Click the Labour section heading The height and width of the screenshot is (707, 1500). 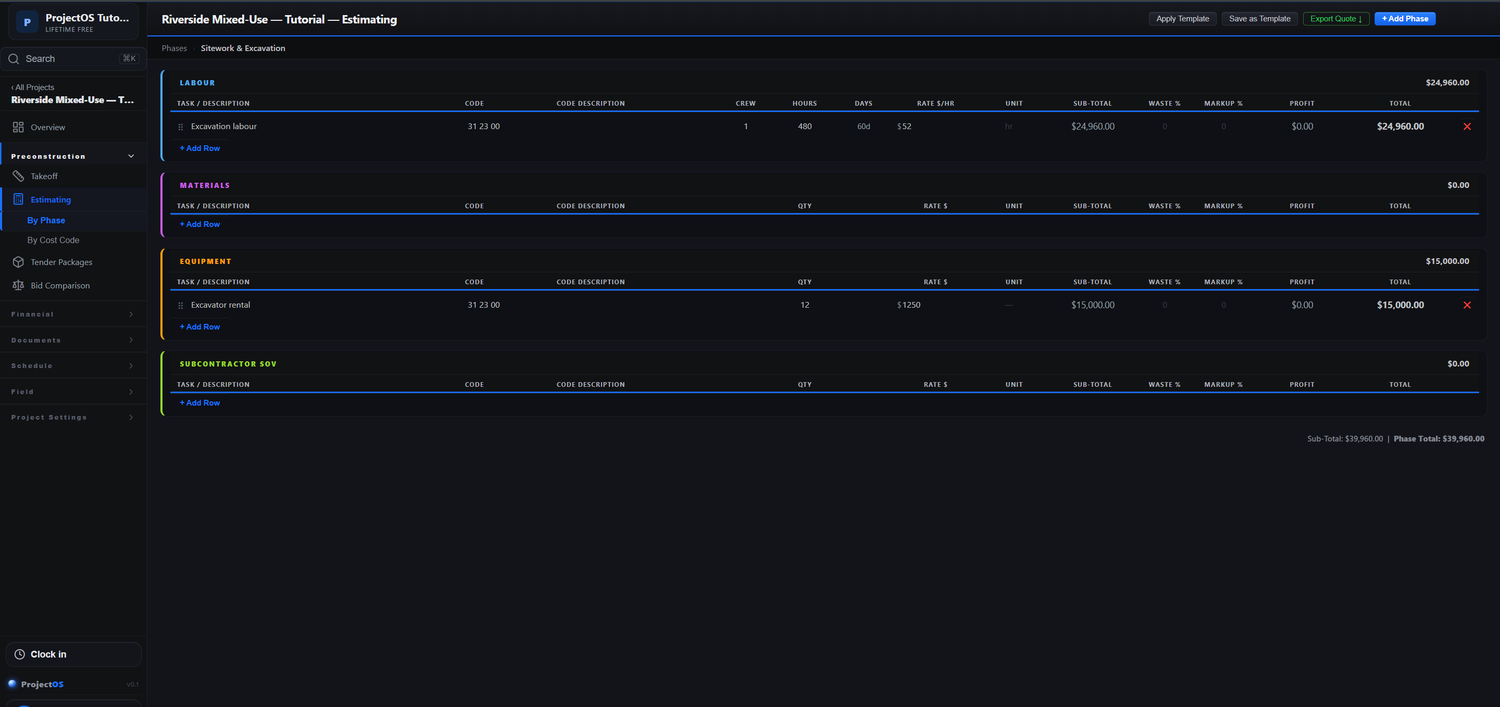[197, 83]
